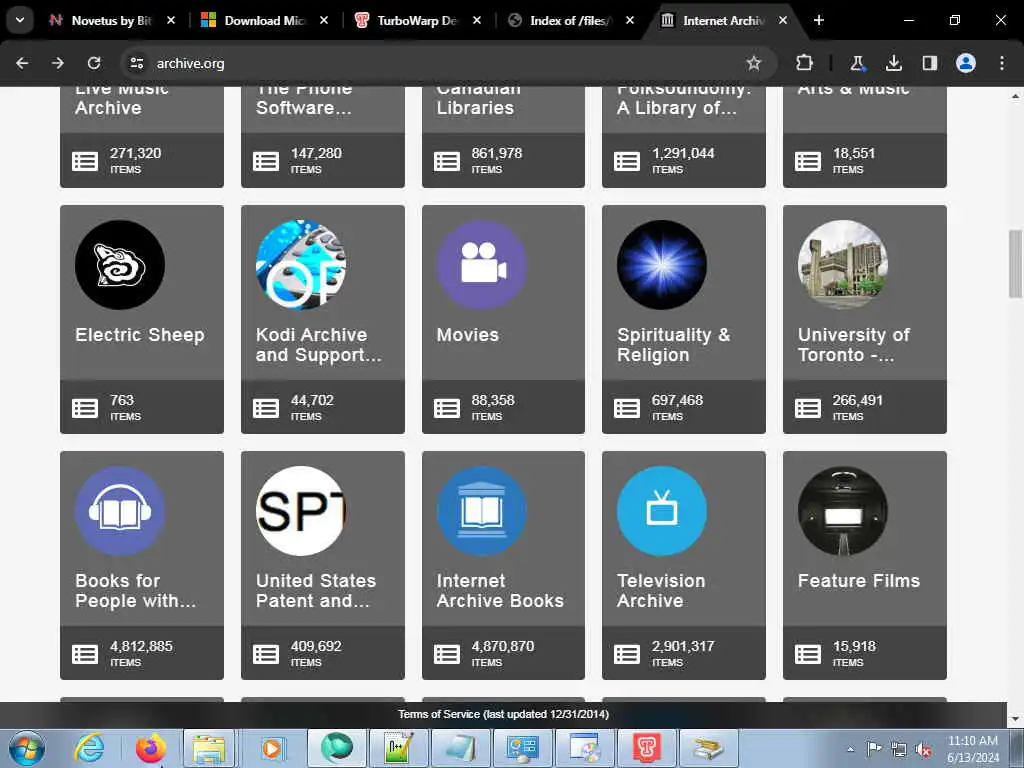This screenshot has height=768, width=1024.
Task: Open Firefox from the taskbar
Action: pyautogui.click(x=151, y=748)
